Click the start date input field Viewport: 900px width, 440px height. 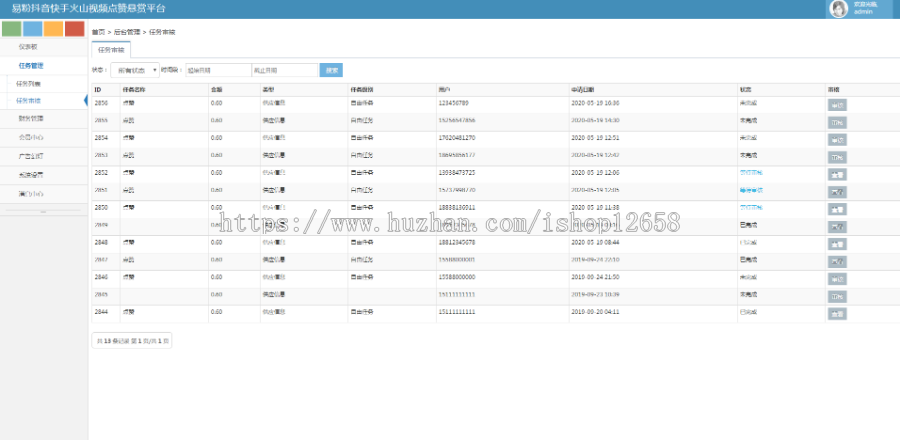click(x=217, y=70)
